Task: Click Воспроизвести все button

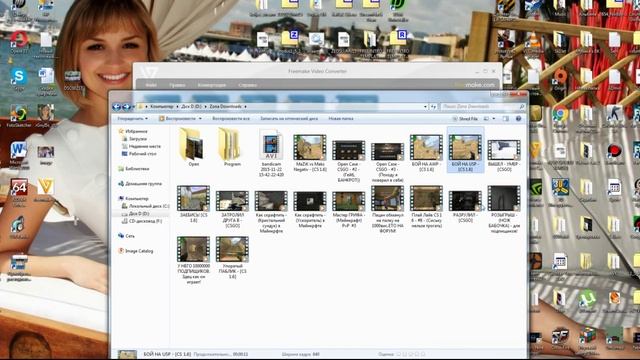Action: click(231, 119)
